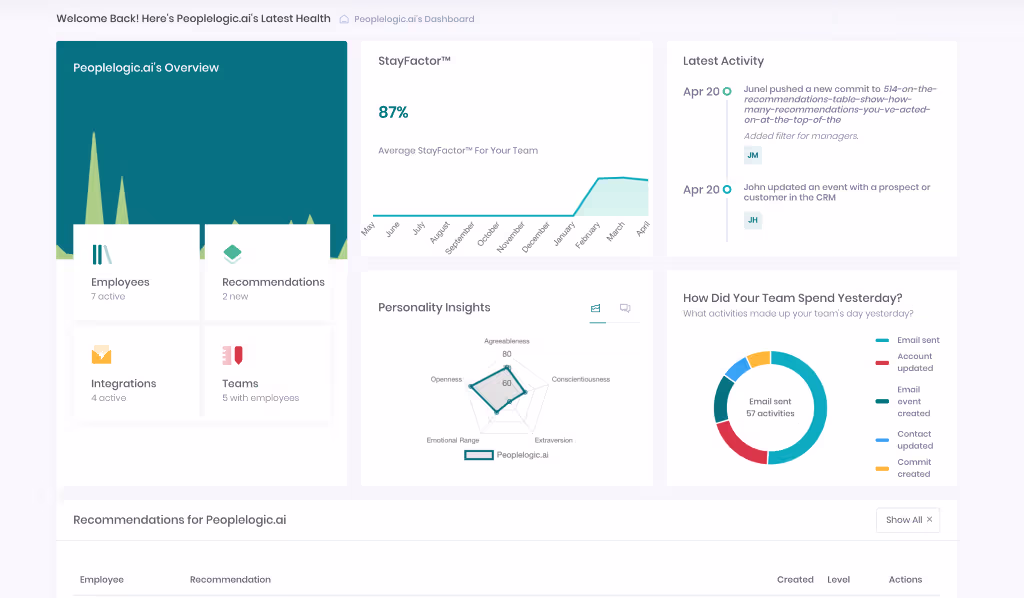Click Account updated red legend swatch
1024x598 pixels.
(x=882, y=362)
